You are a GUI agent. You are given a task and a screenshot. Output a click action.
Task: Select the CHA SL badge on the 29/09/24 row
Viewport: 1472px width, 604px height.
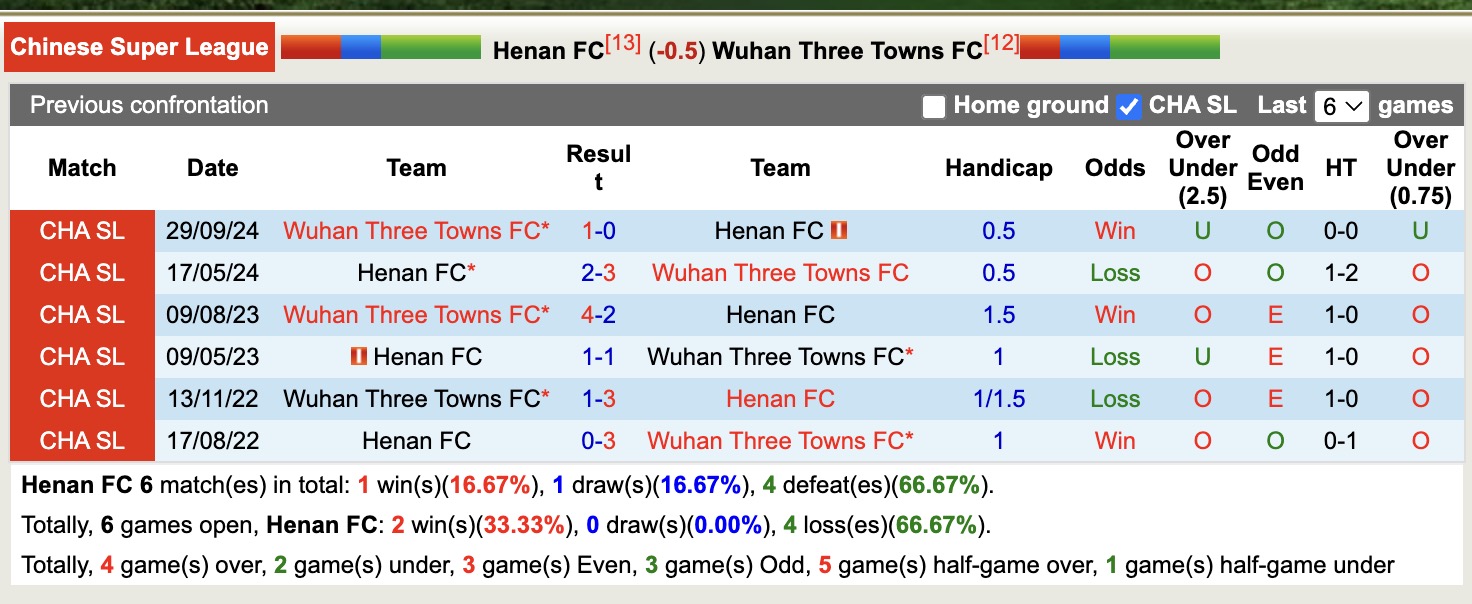[81, 230]
